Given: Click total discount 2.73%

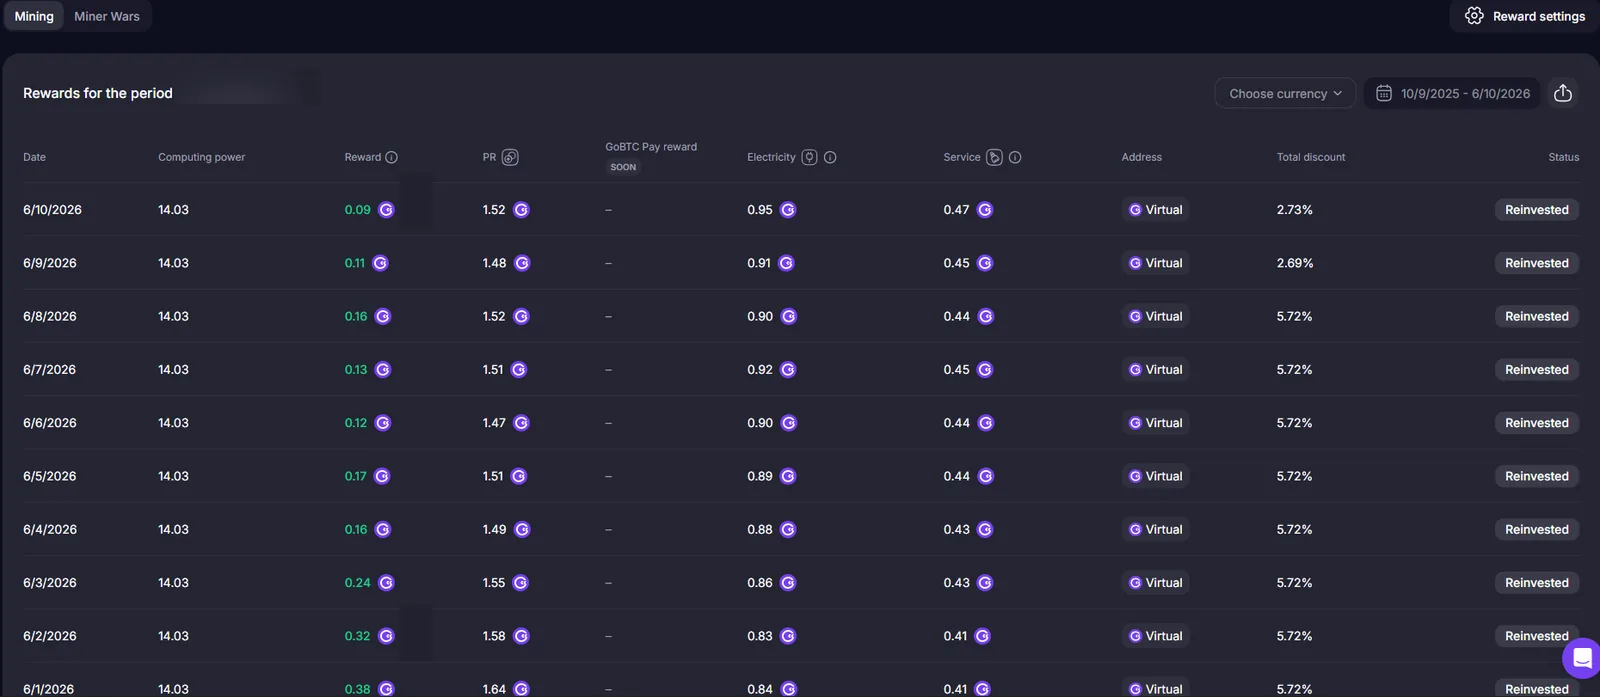Looking at the screenshot, I should pyautogui.click(x=1295, y=210).
